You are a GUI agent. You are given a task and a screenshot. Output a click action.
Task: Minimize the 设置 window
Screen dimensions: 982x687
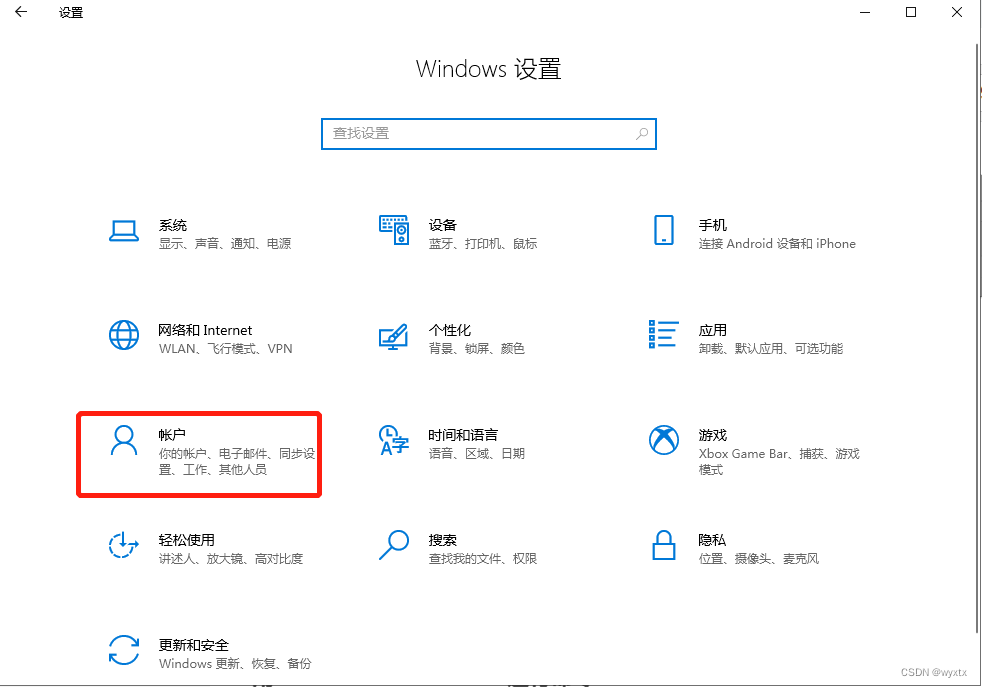(865, 12)
